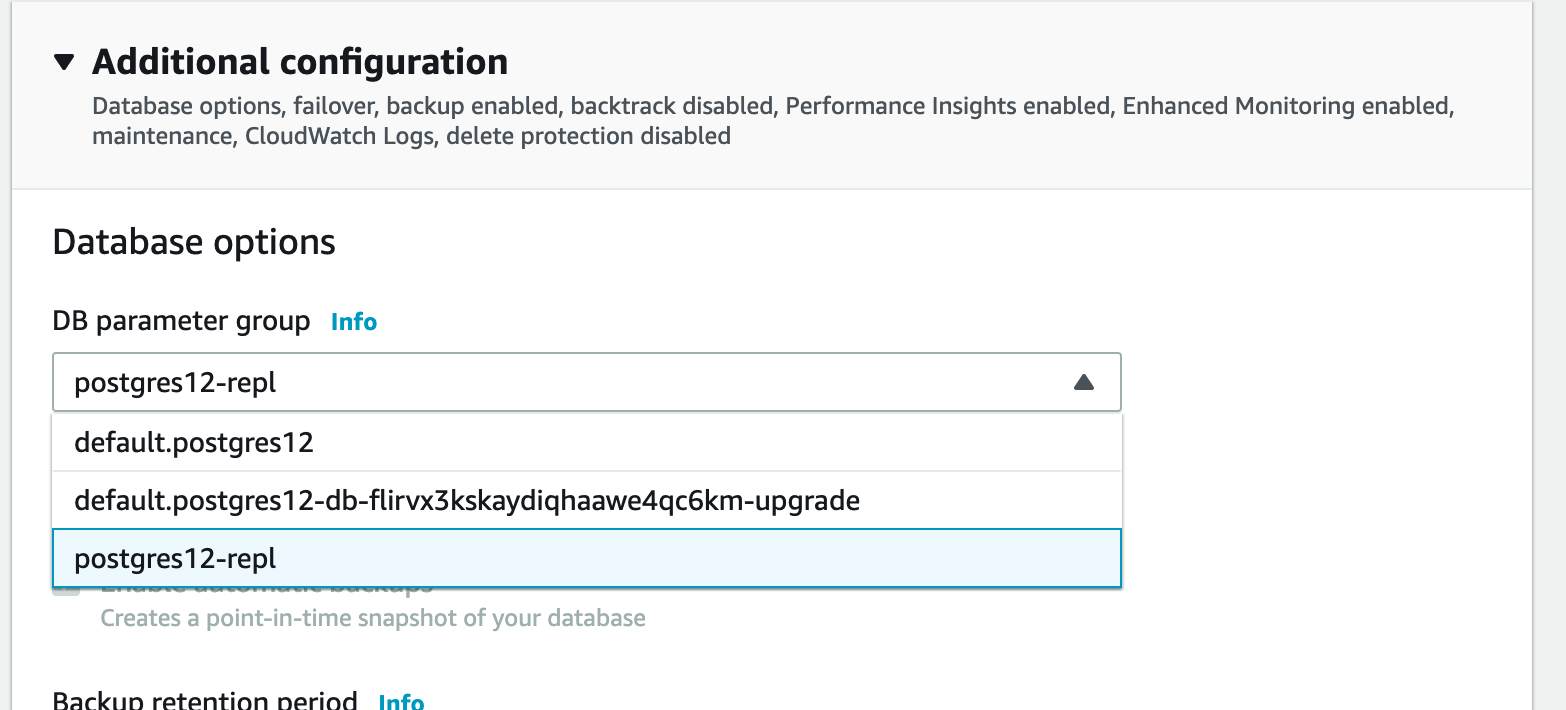Open Info link for Backup retention period

(401, 701)
